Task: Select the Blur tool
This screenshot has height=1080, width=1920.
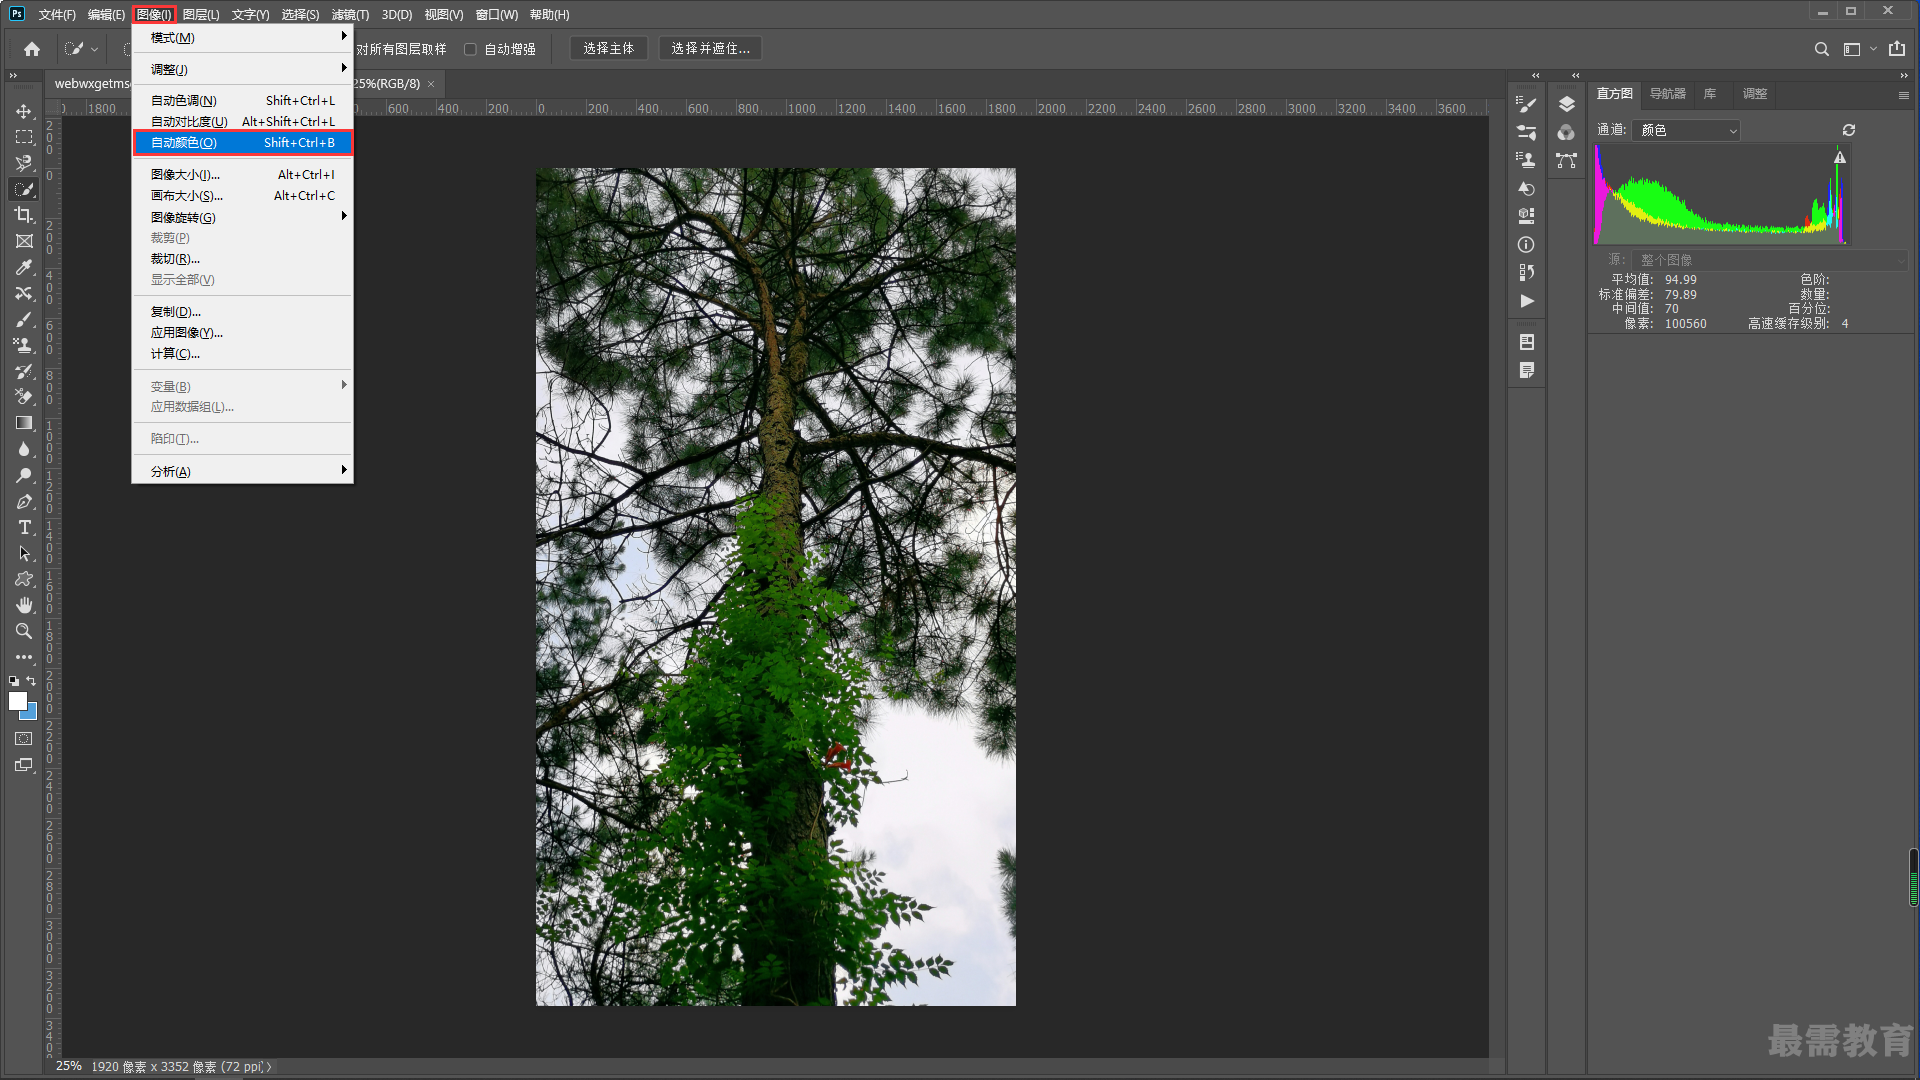Action: [24, 449]
